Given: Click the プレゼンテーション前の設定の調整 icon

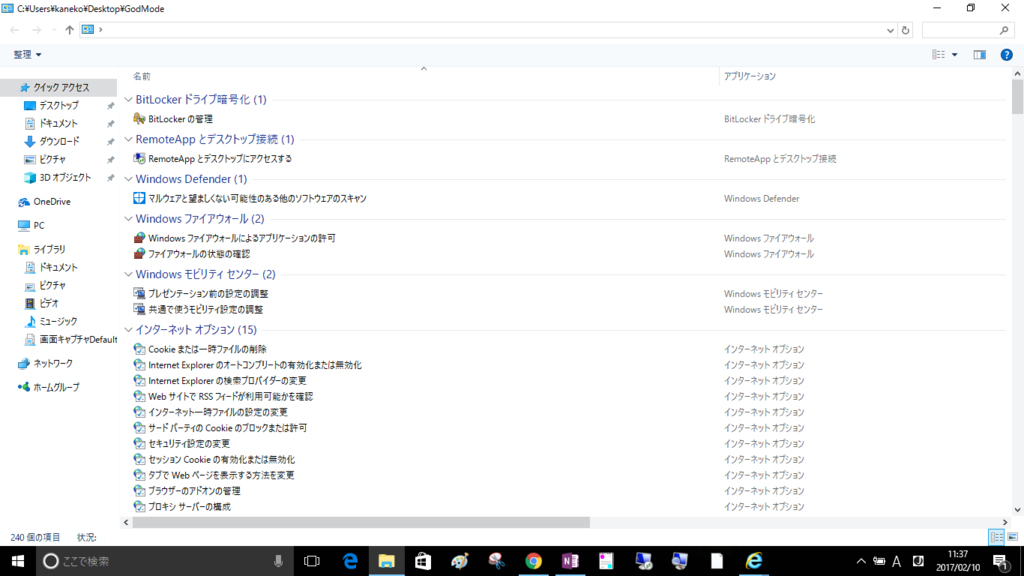Looking at the screenshot, I should pos(139,294).
